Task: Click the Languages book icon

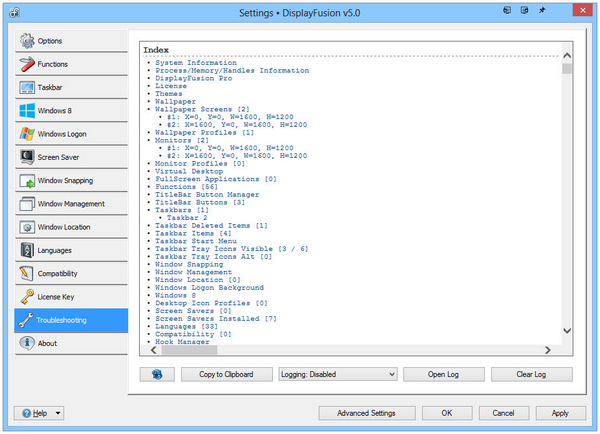Action: click(27, 250)
